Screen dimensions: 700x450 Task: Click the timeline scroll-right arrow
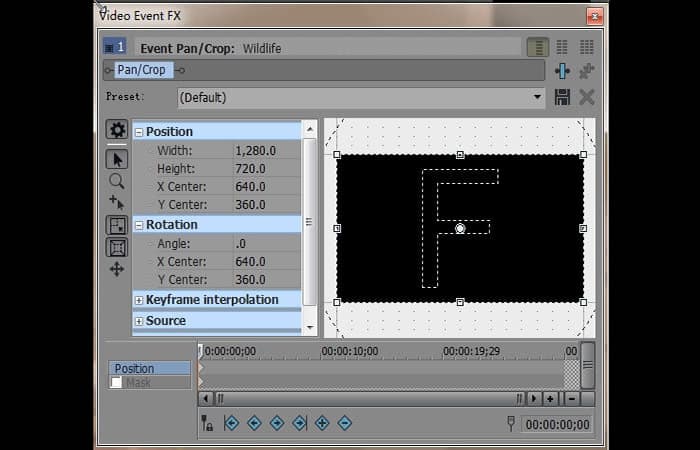pyautogui.click(x=534, y=399)
